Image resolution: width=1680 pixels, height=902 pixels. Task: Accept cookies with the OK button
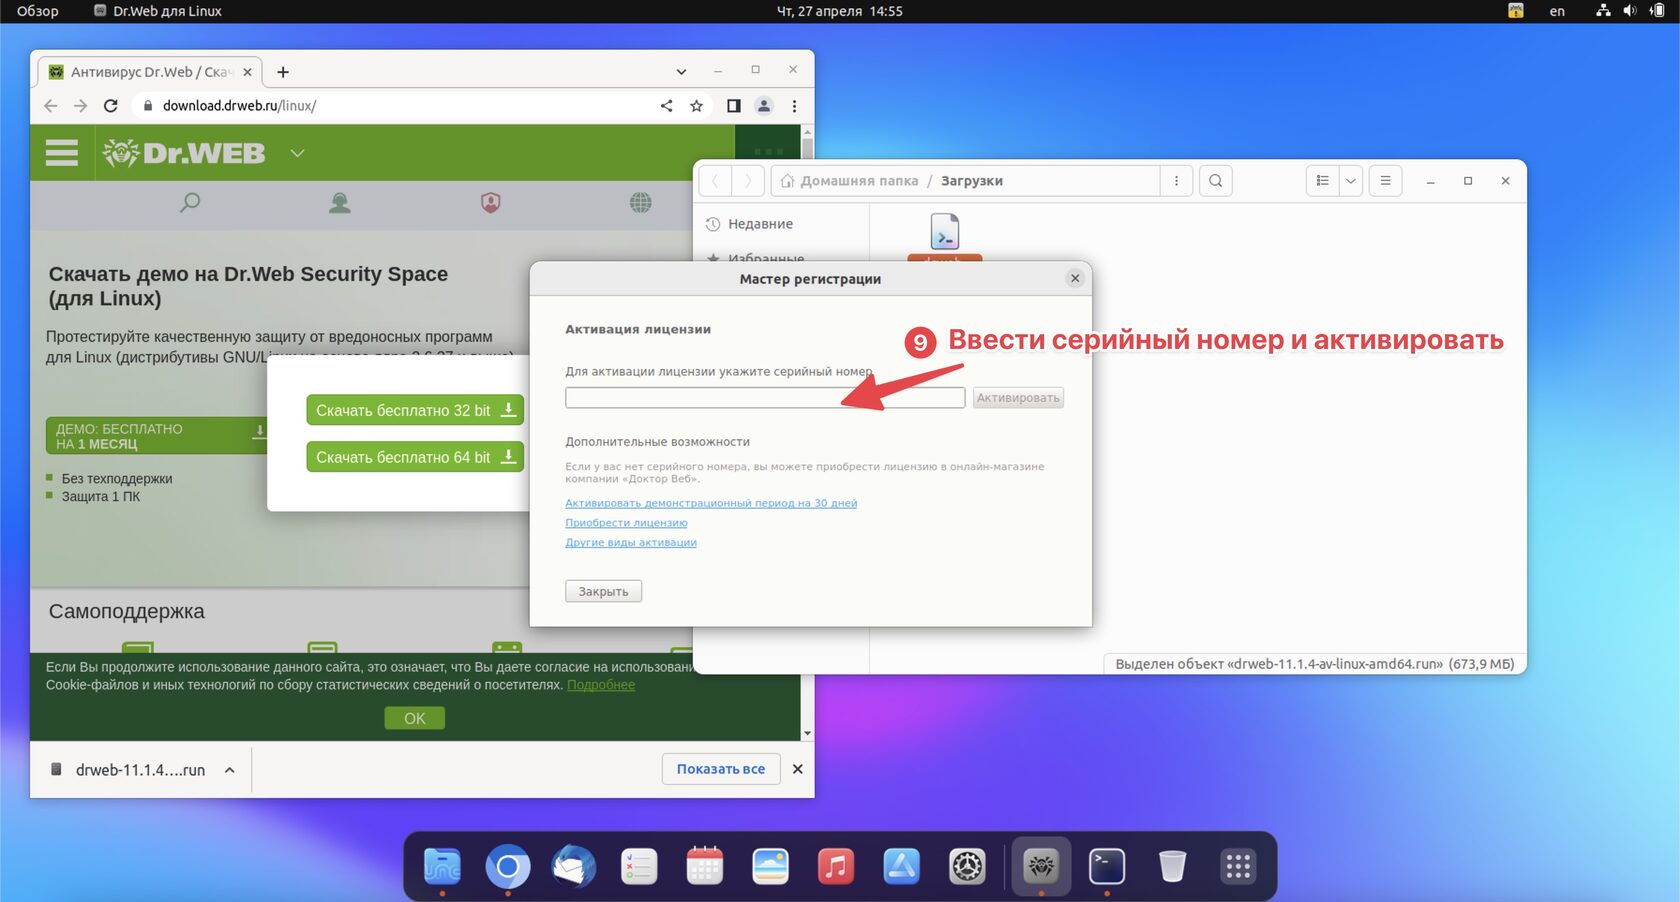click(x=415, y=718)
